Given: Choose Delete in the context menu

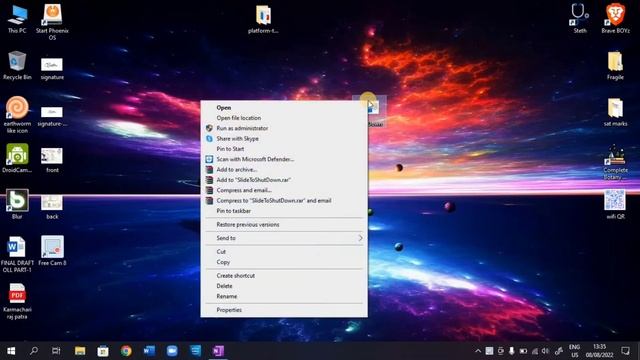Looking at the screenshot, I should coord(284,286).
